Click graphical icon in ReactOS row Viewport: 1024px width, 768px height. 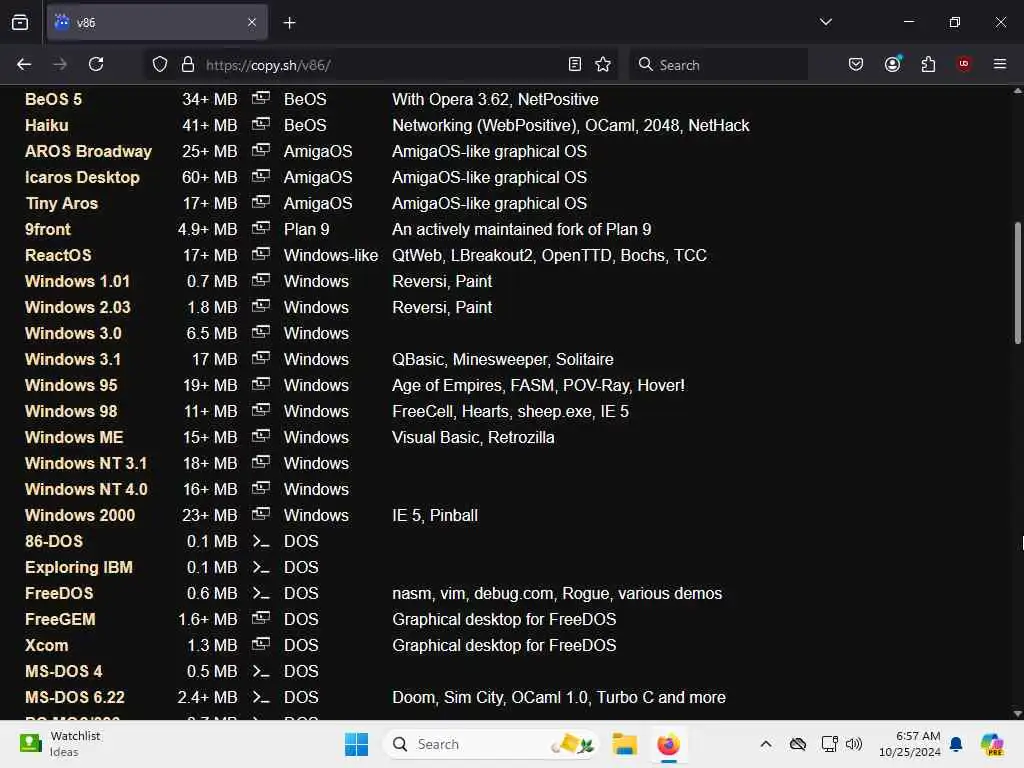(261, 254)
